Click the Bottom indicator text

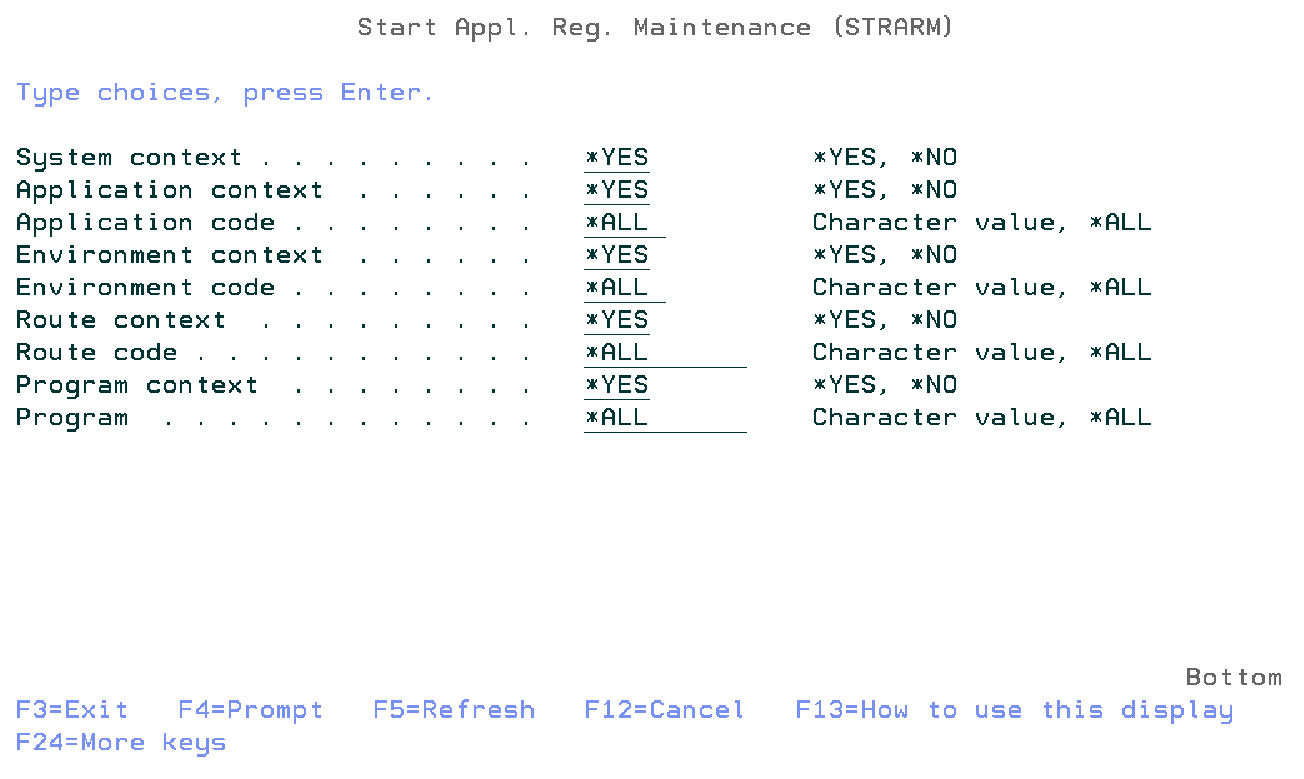[x=1233, y=678]
